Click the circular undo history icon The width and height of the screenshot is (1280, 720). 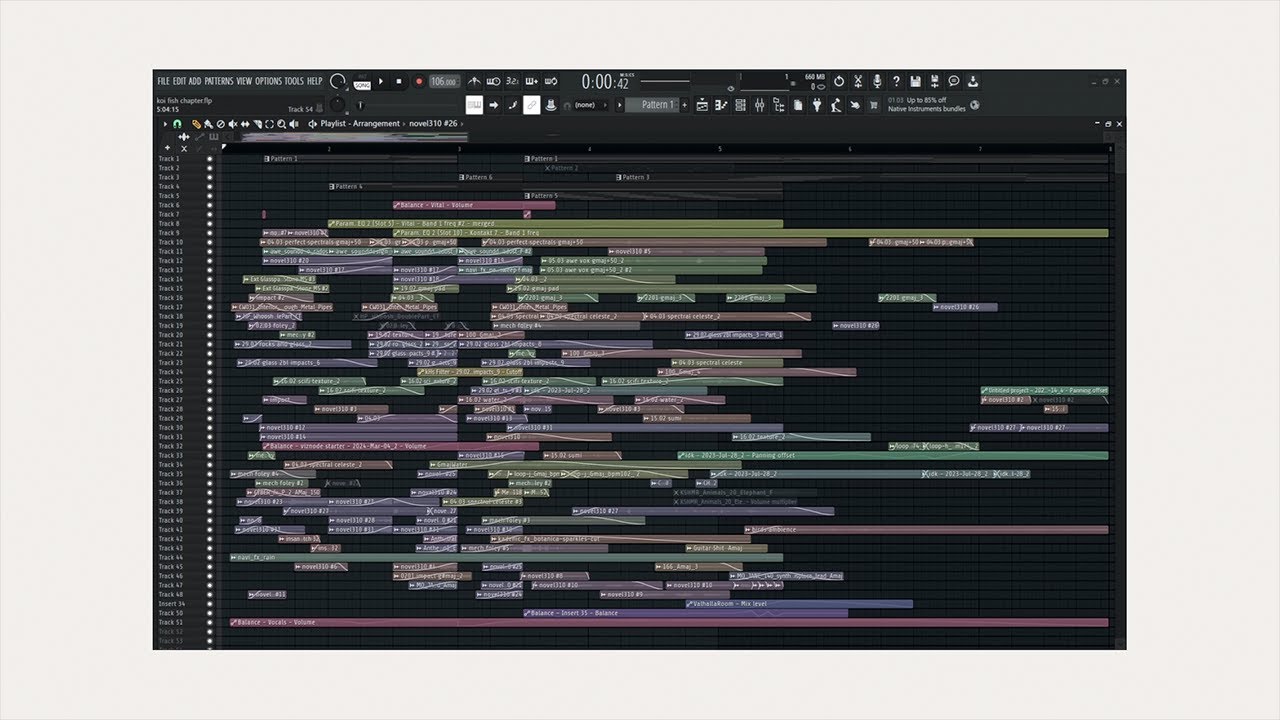(839, 81)
